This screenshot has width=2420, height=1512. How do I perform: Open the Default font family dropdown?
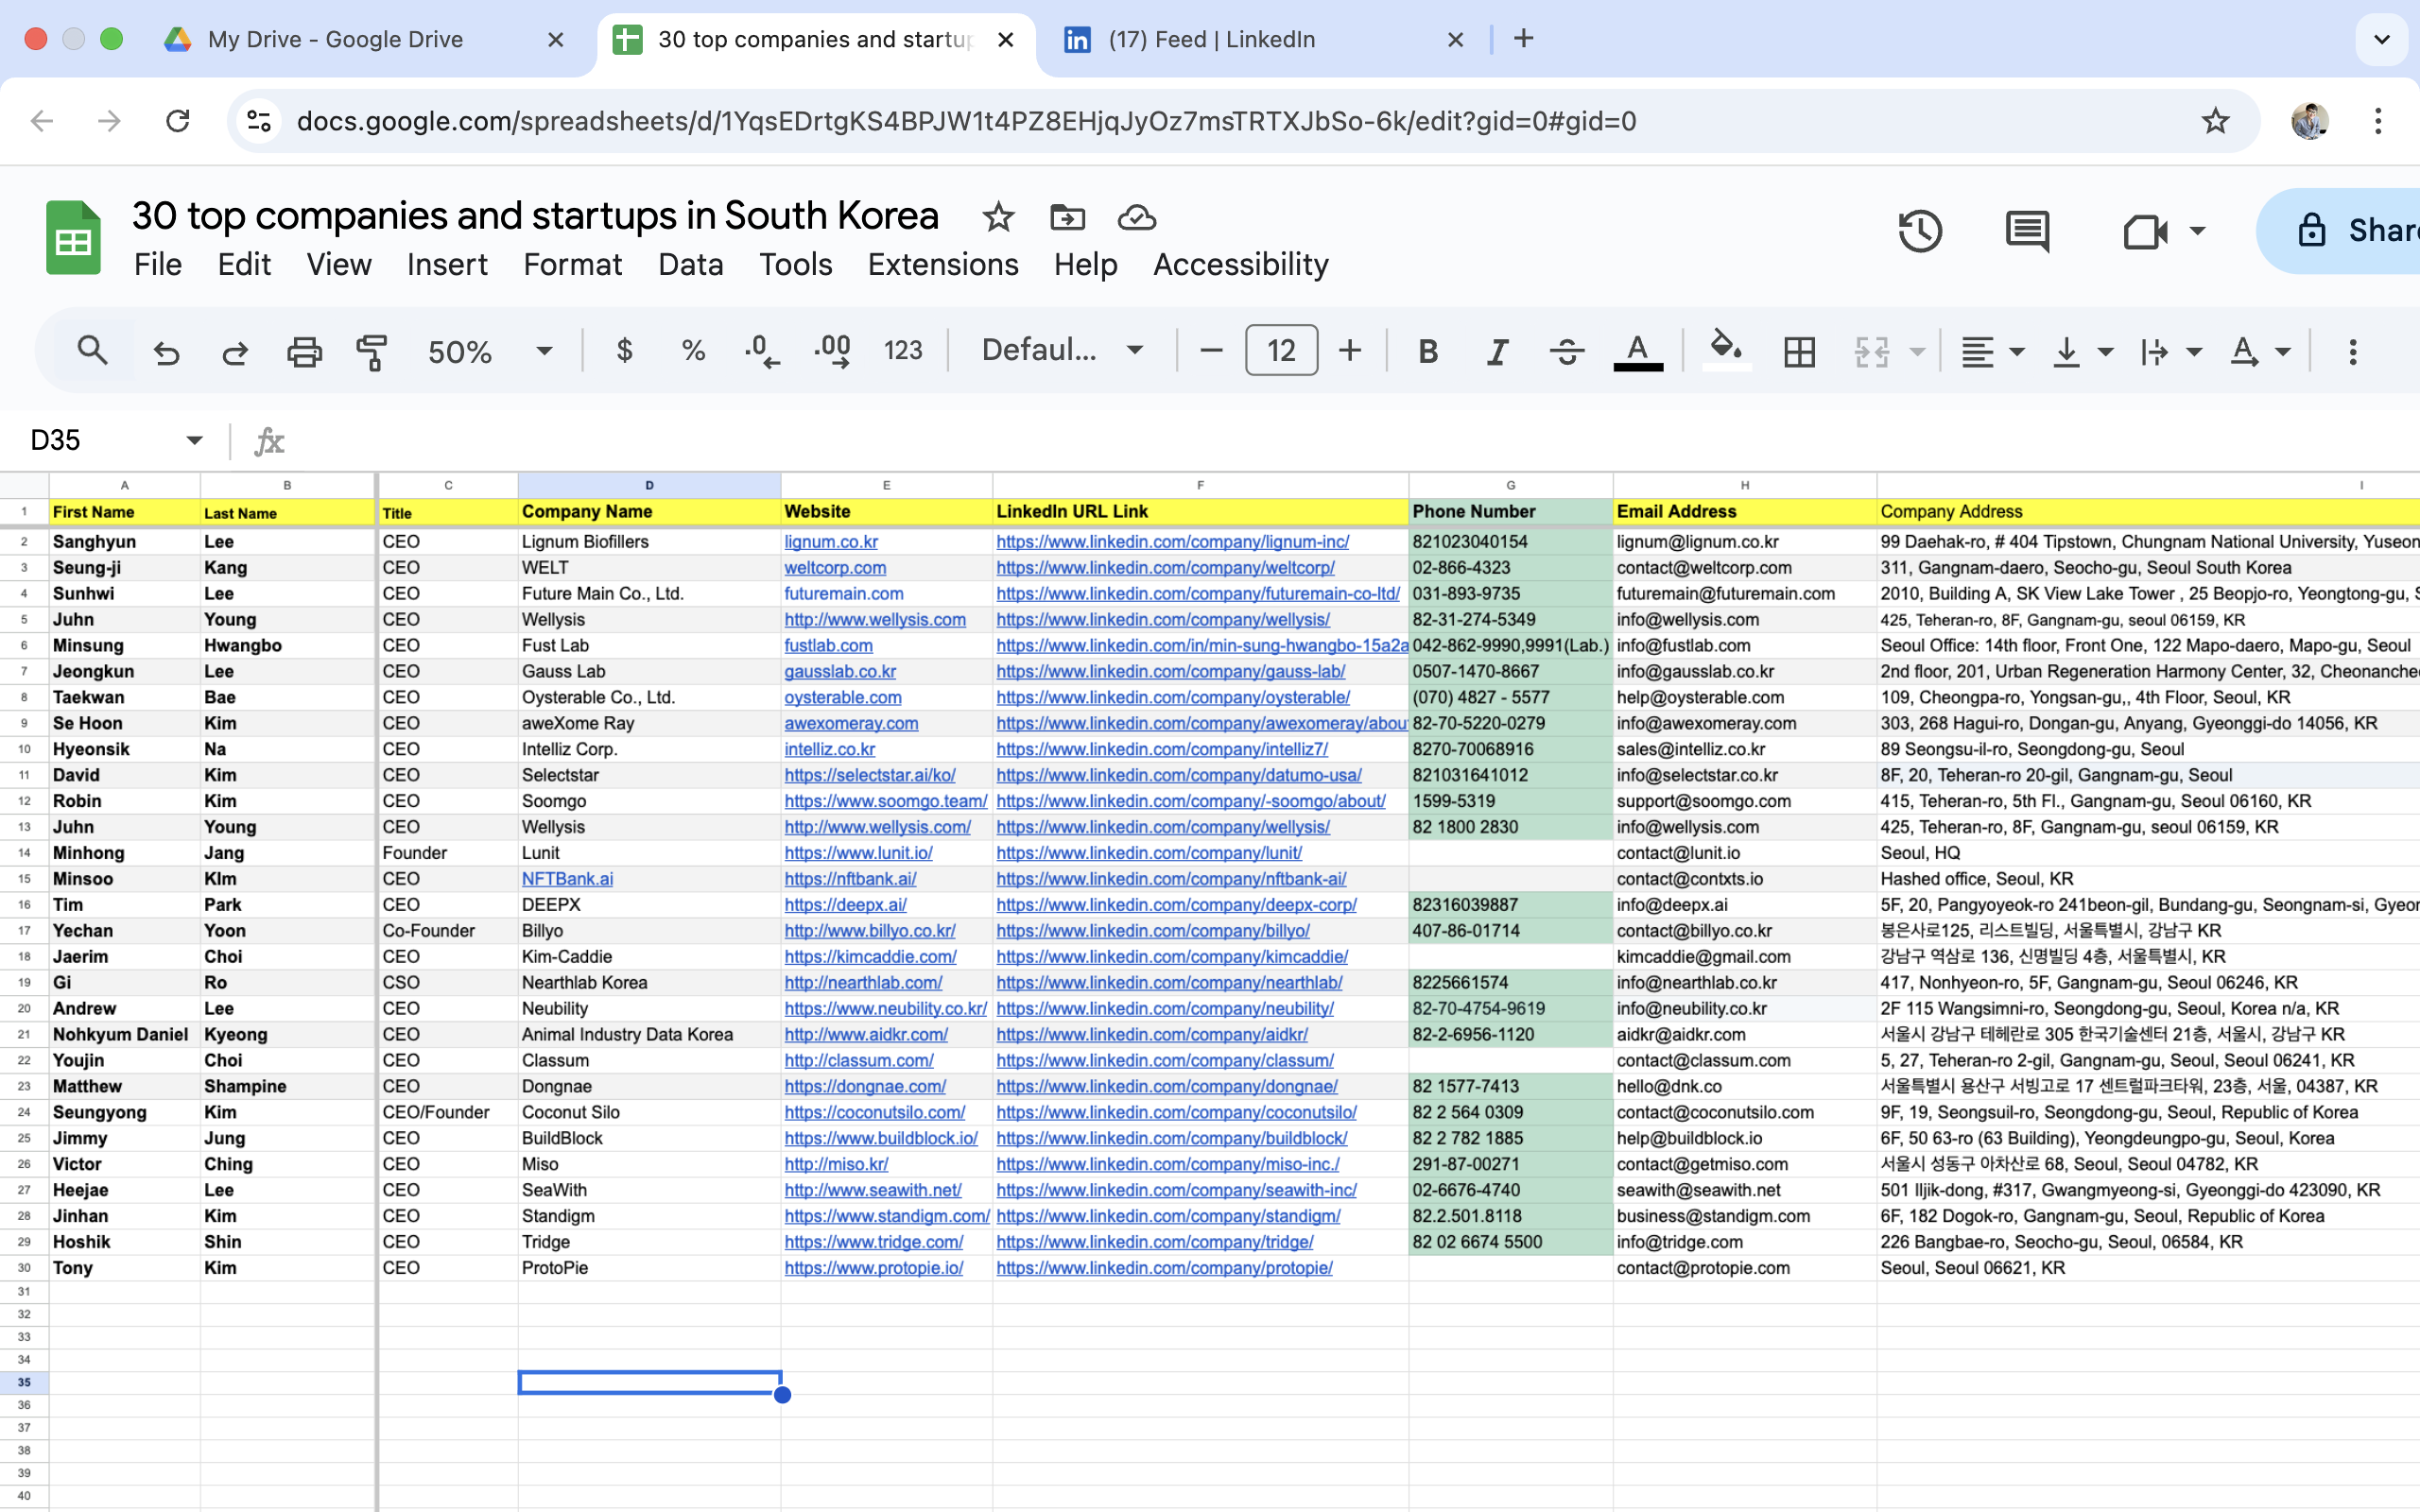pos(1061,350)
